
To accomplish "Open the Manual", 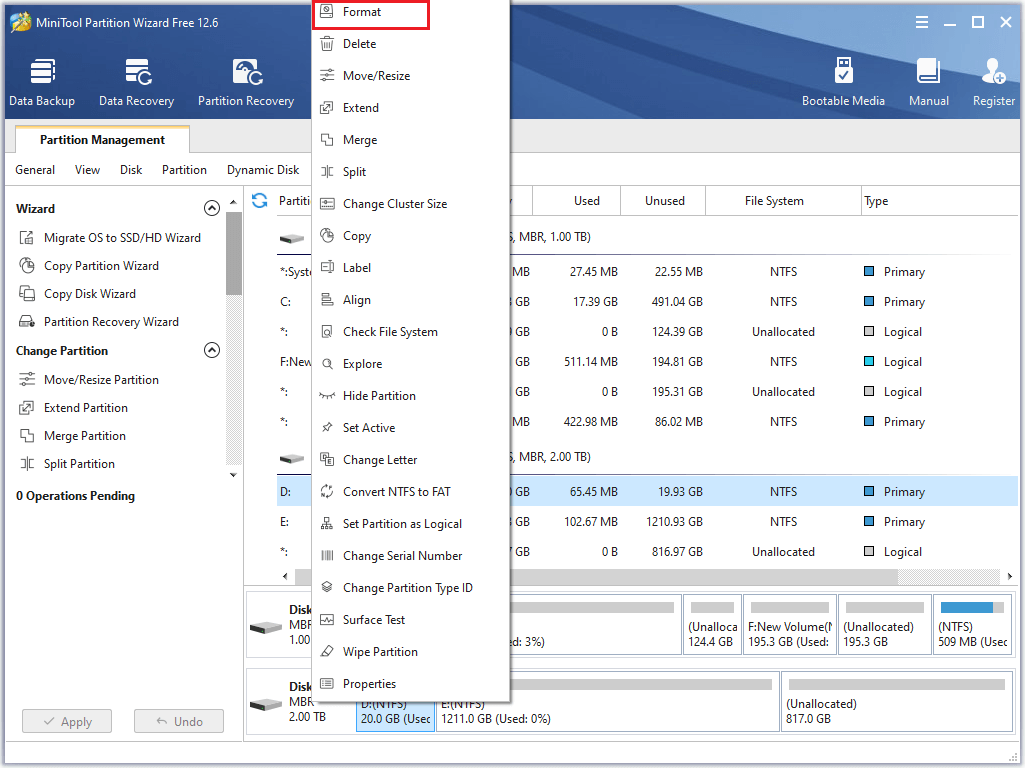I will coord(928,80).
